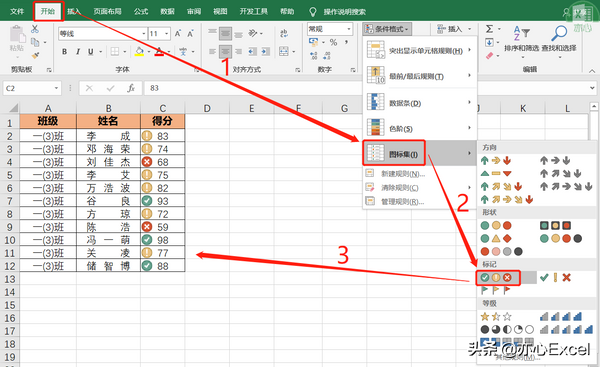The image size is (600, 367).
Task: Select three traffic lights circle icon set
Action: click(496, 226)
